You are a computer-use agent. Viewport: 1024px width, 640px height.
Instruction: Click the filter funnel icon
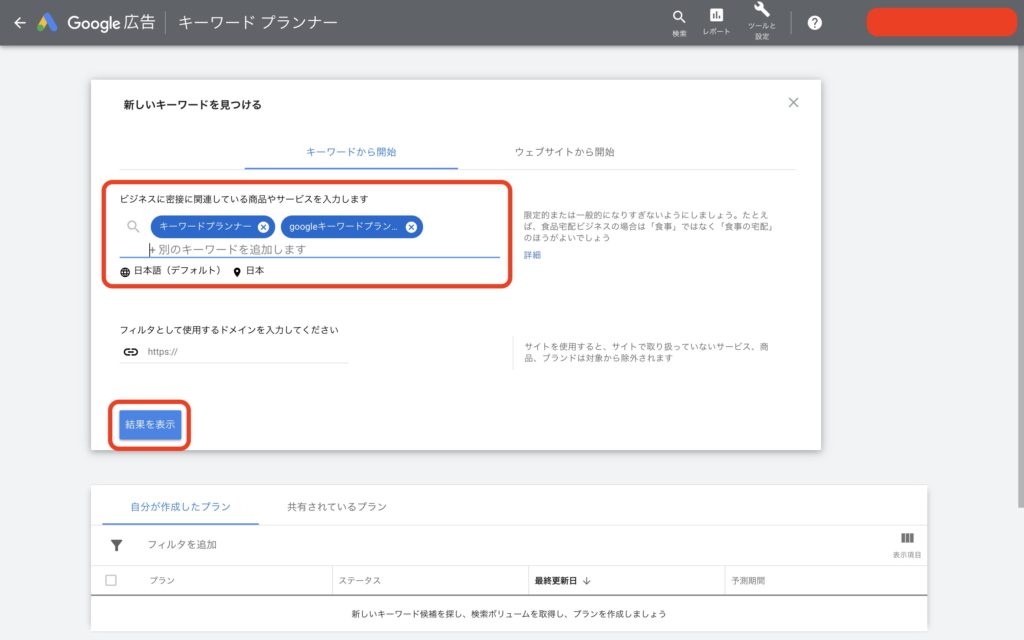coord(116,545)
